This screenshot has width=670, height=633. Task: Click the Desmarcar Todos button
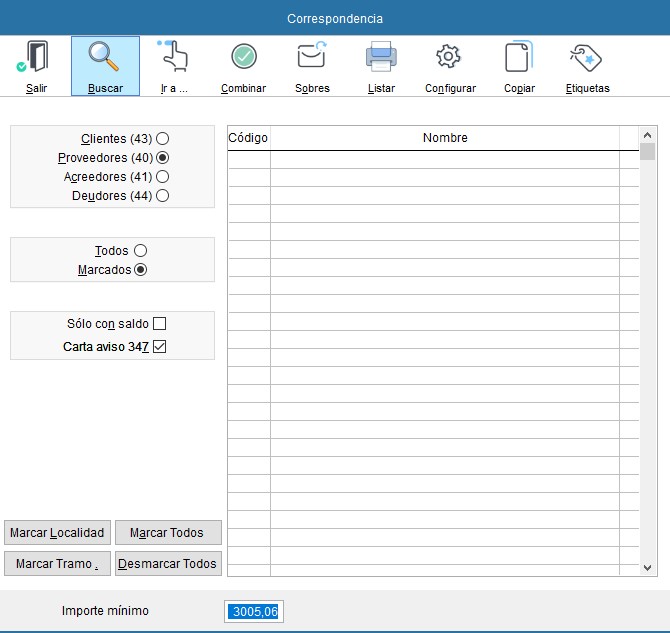coord(168,564)
